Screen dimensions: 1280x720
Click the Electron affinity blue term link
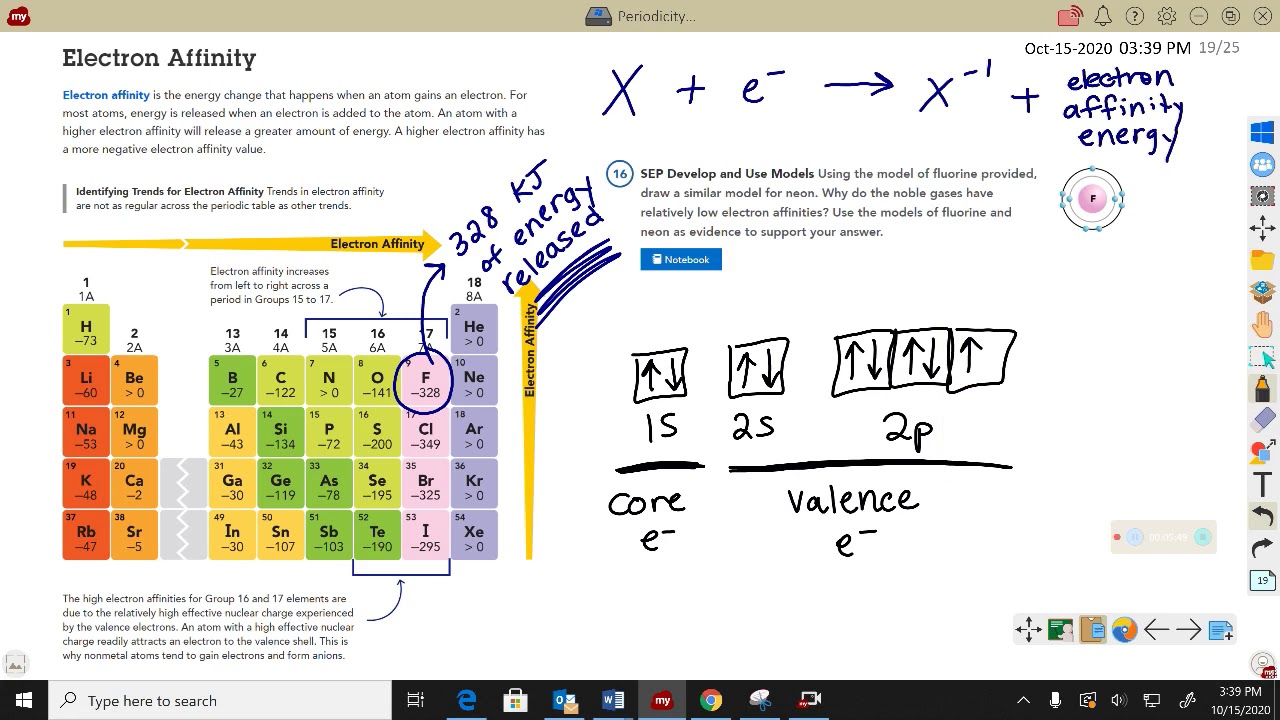(106, 95)
